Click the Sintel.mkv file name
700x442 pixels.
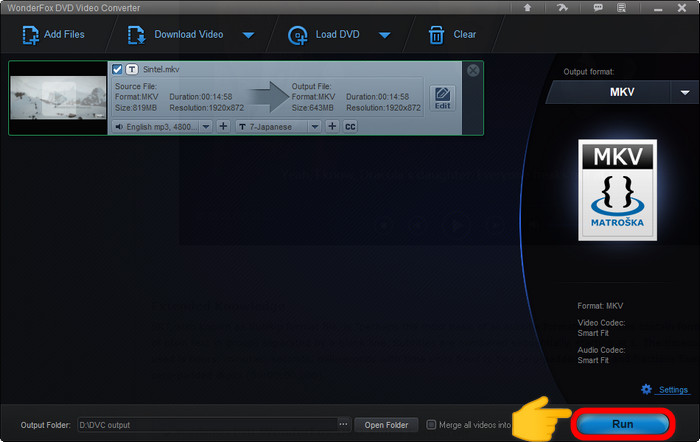pos(161,69)
